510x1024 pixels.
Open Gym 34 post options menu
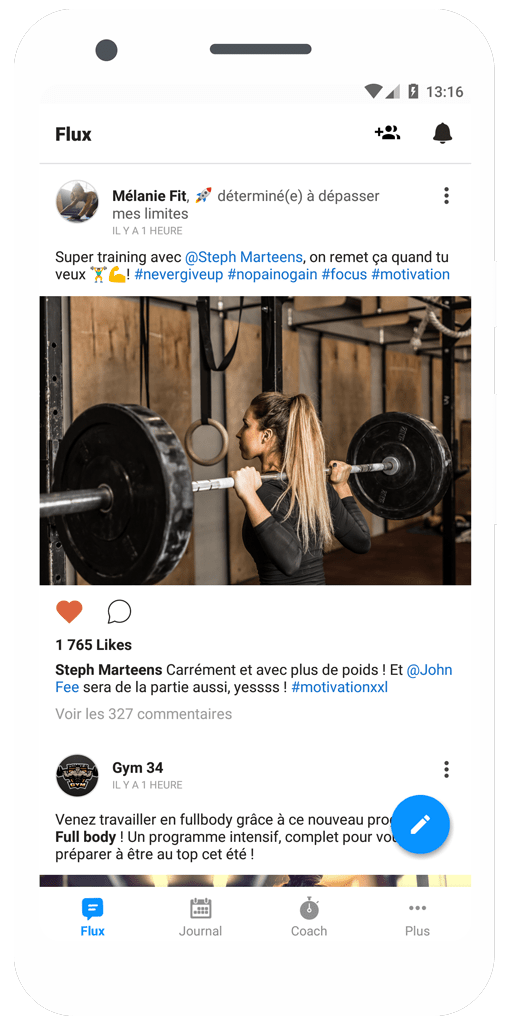coord(446,769)
